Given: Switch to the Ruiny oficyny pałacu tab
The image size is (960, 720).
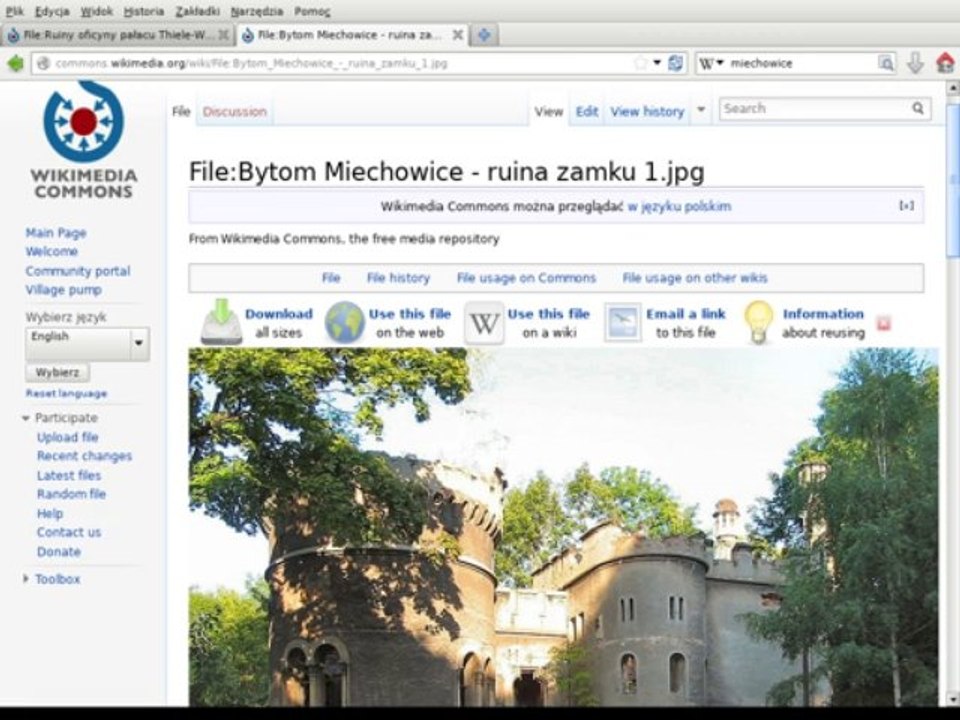Looking at the screenshot, I should pyautogui.click(x=118, y=35).
